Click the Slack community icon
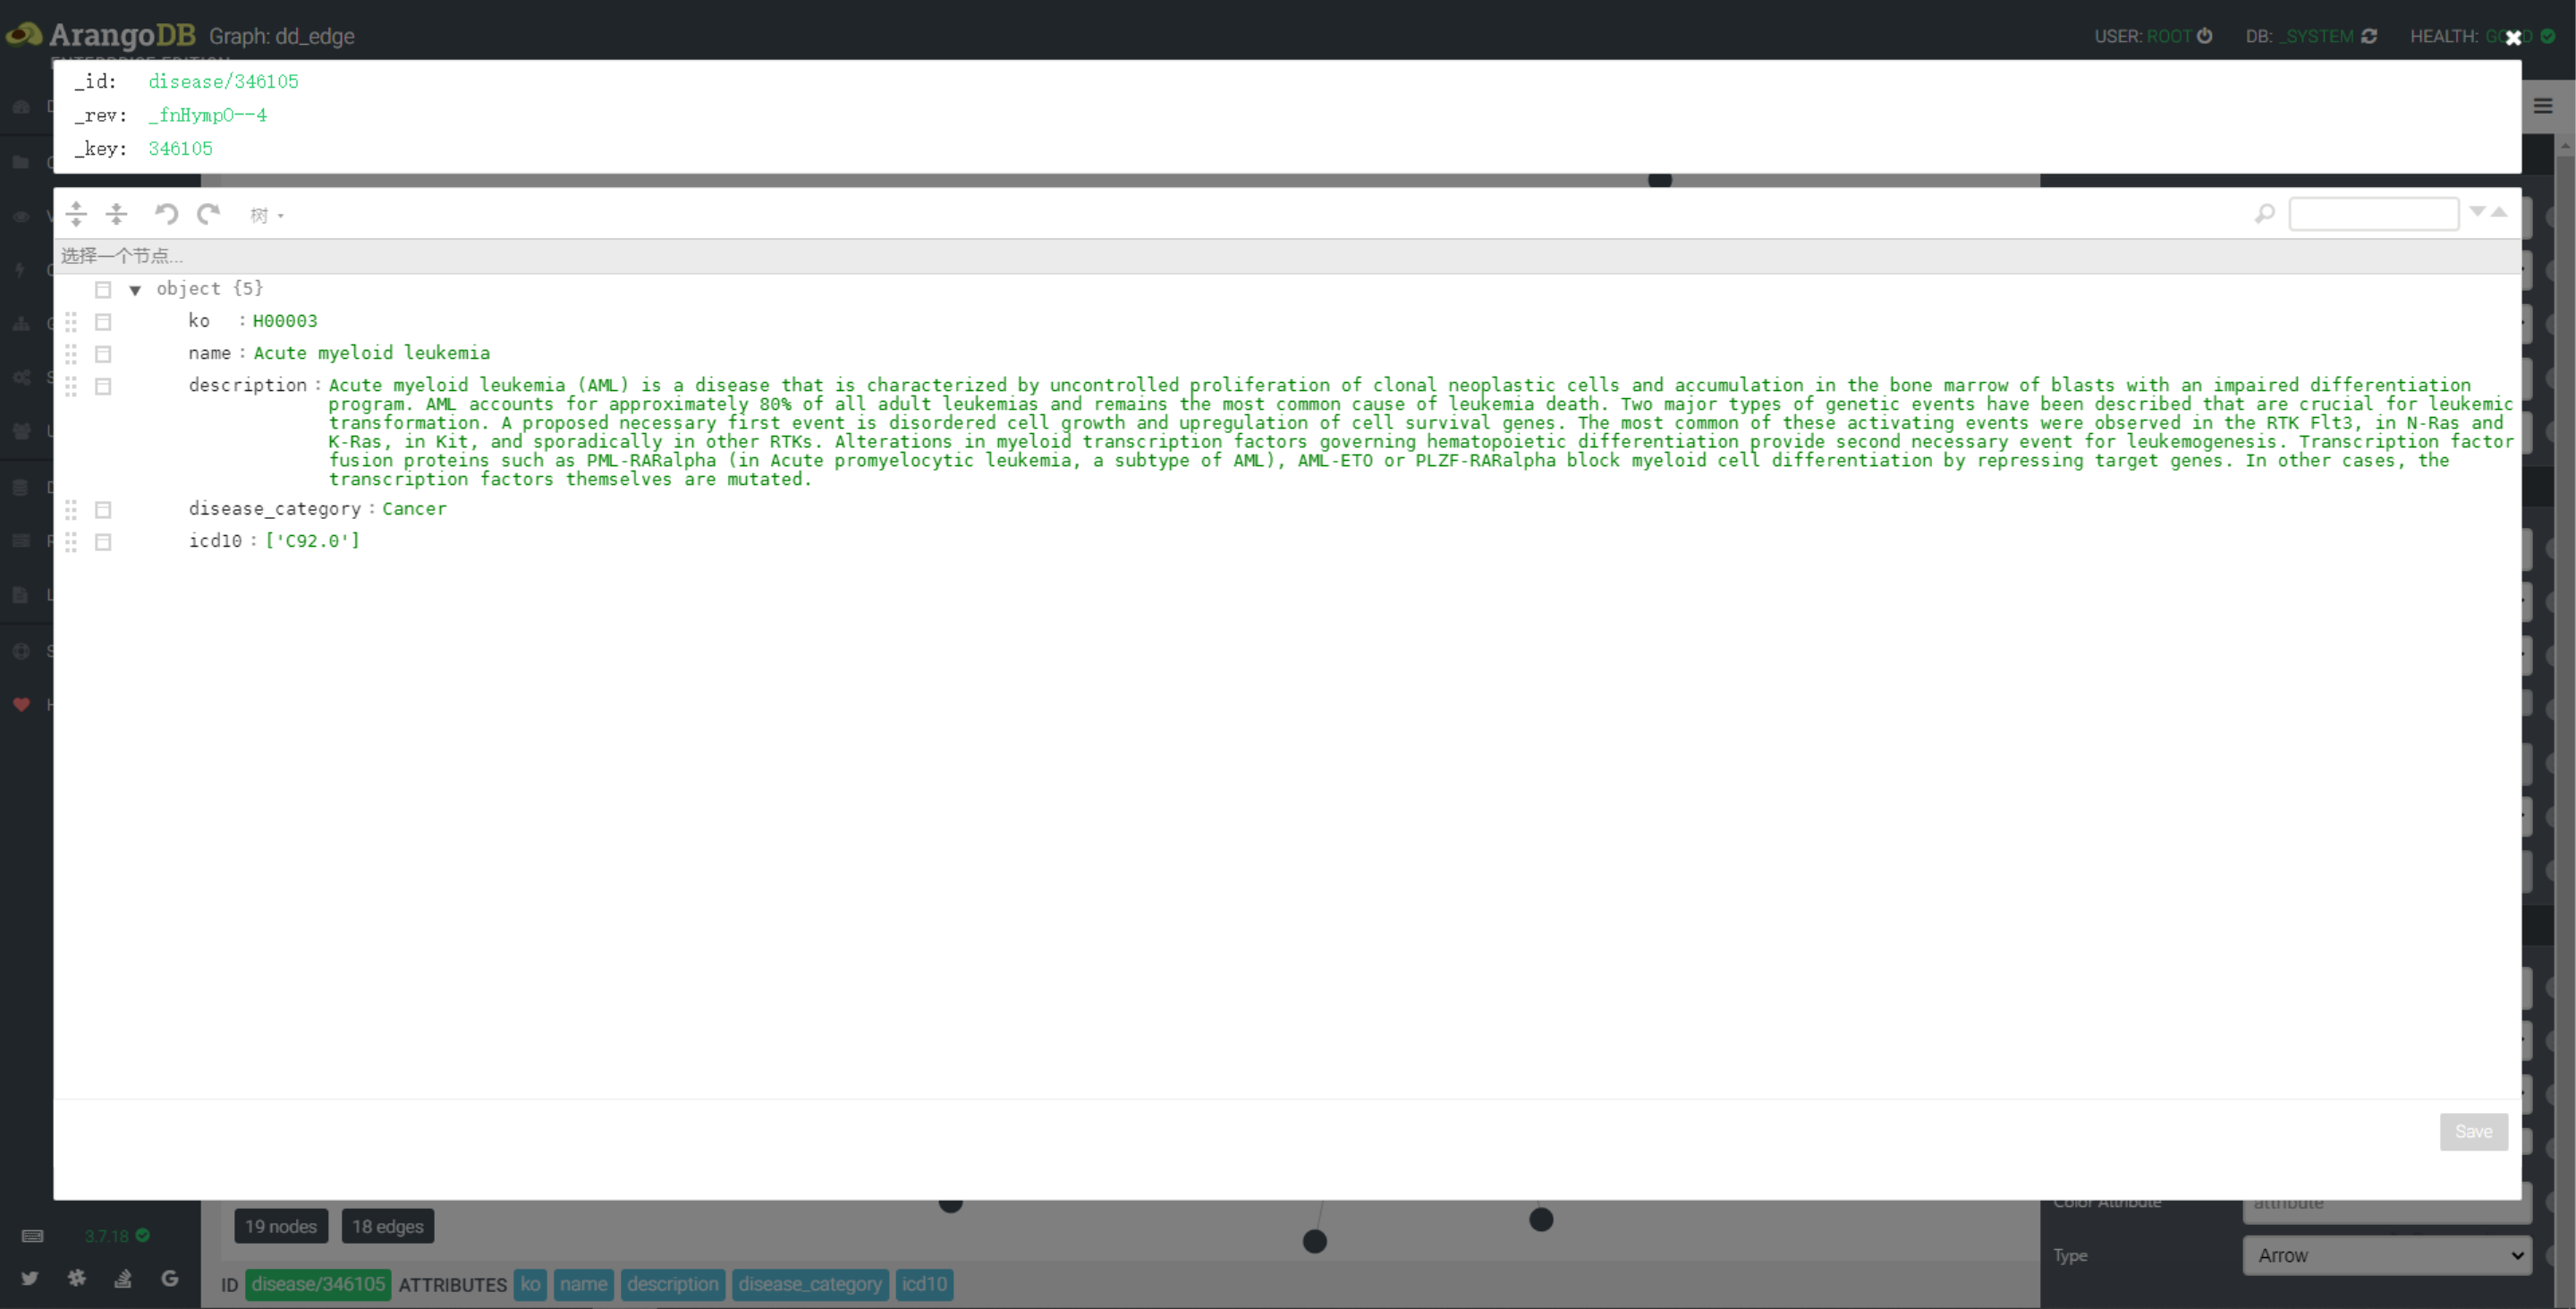 point(77,1278)
